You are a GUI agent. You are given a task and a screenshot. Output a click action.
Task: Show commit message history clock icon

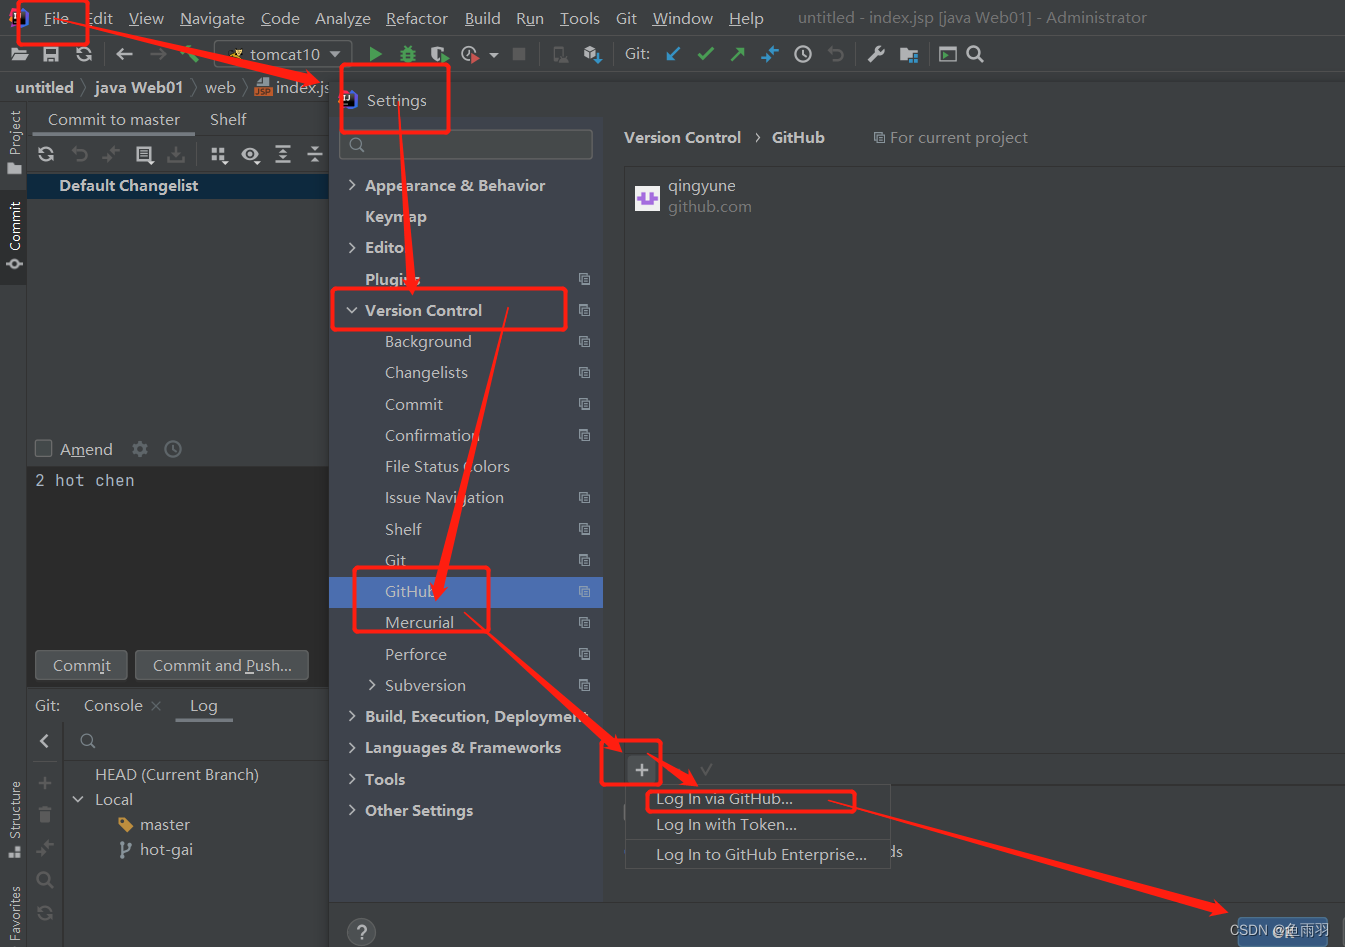pos(173,449)
